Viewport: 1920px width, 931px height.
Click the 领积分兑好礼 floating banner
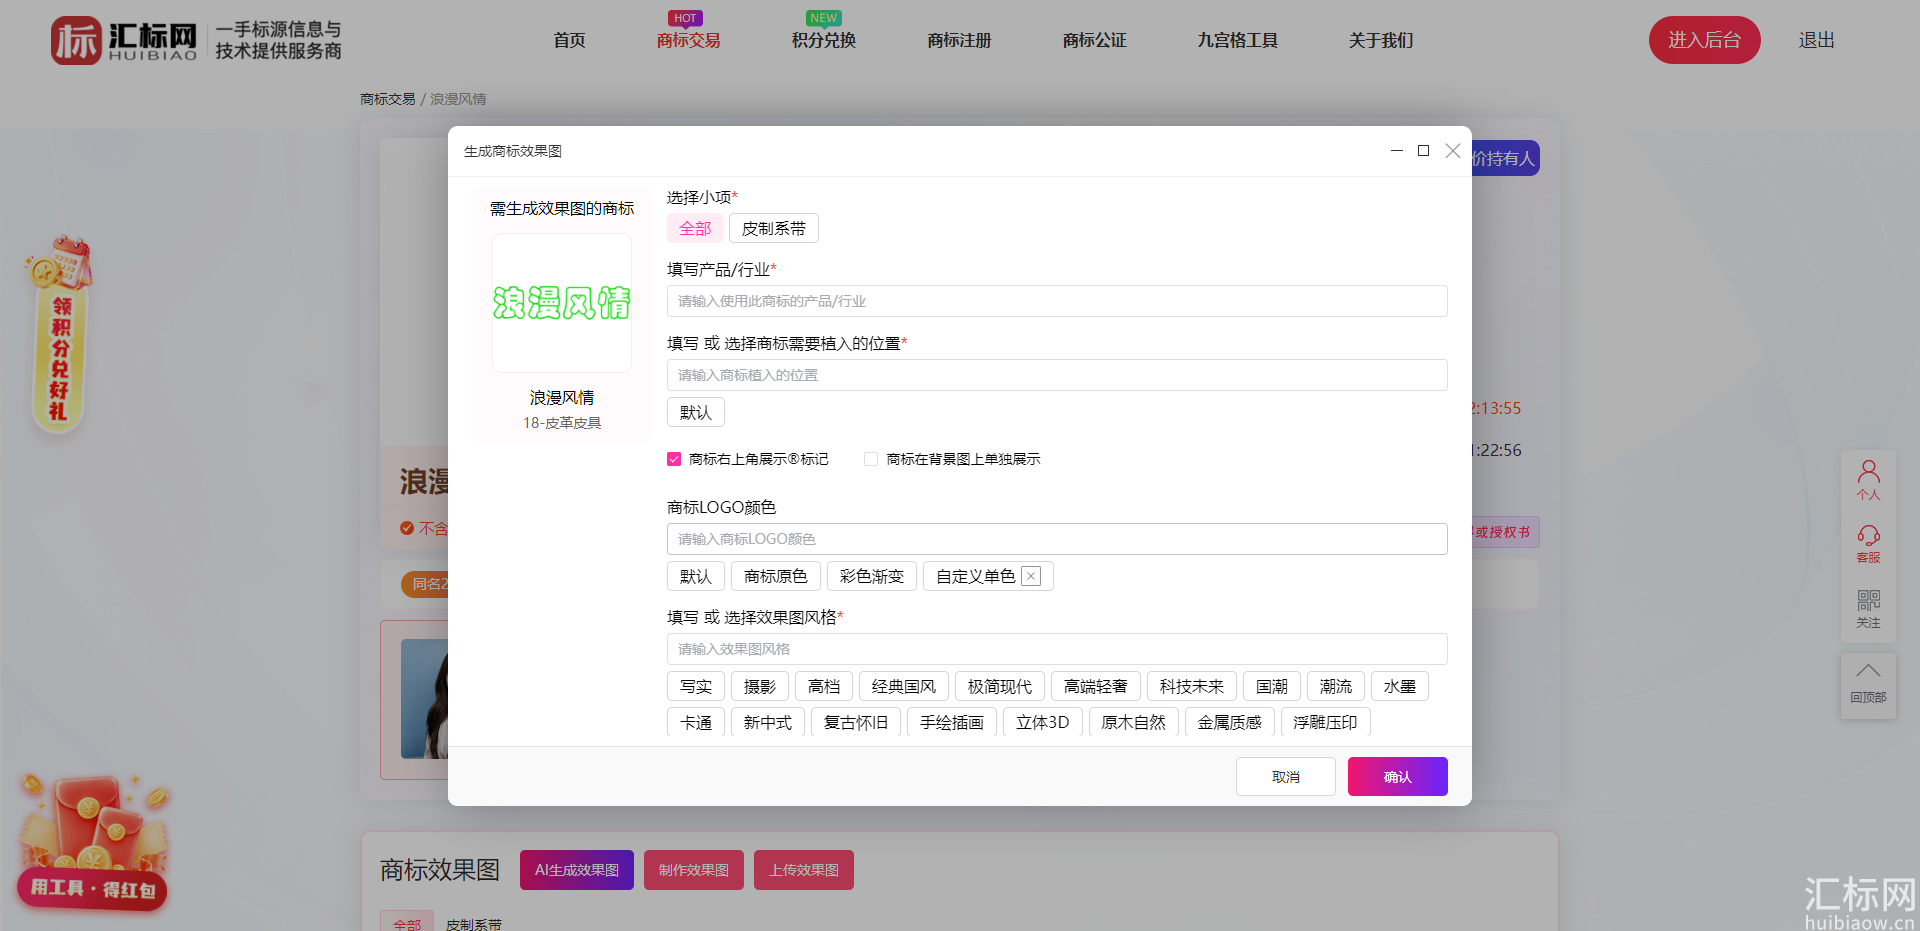point(59,335)
